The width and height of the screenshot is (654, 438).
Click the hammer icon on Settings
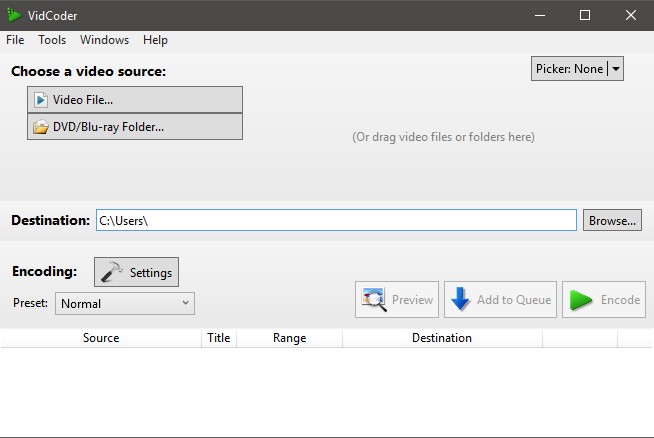click(112, 272)
